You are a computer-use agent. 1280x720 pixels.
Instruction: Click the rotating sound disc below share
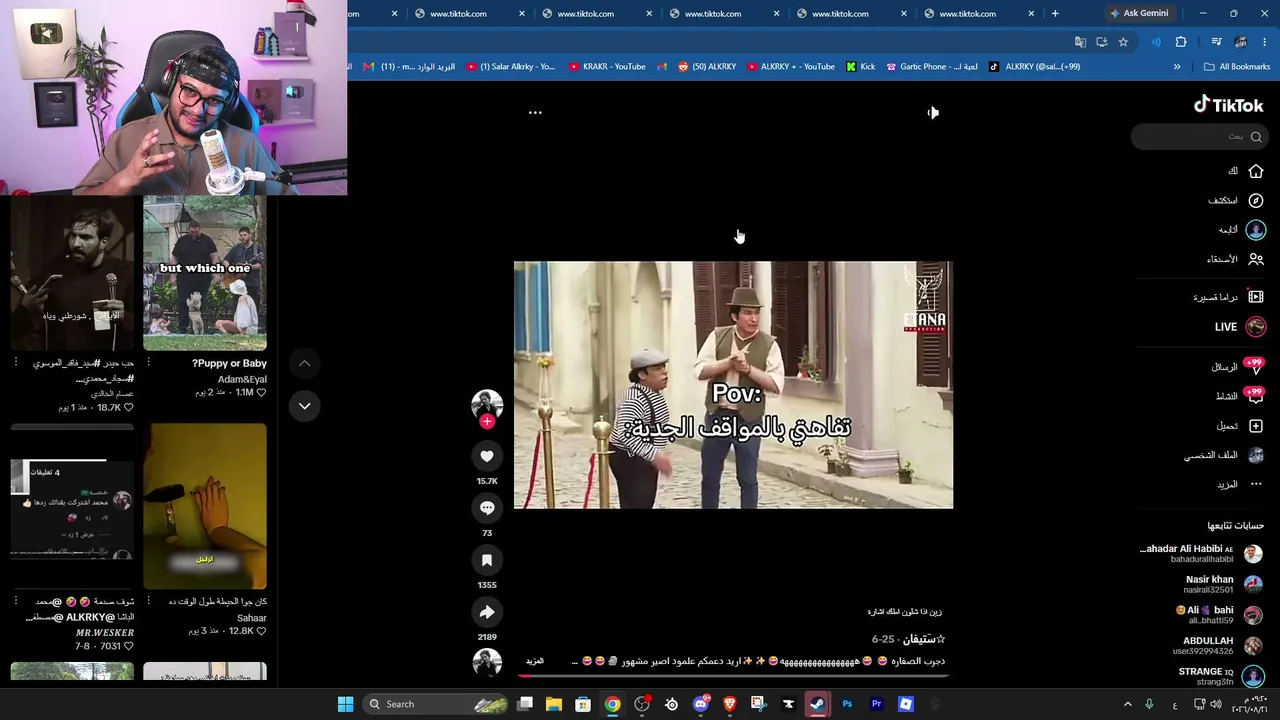[487, 663]
